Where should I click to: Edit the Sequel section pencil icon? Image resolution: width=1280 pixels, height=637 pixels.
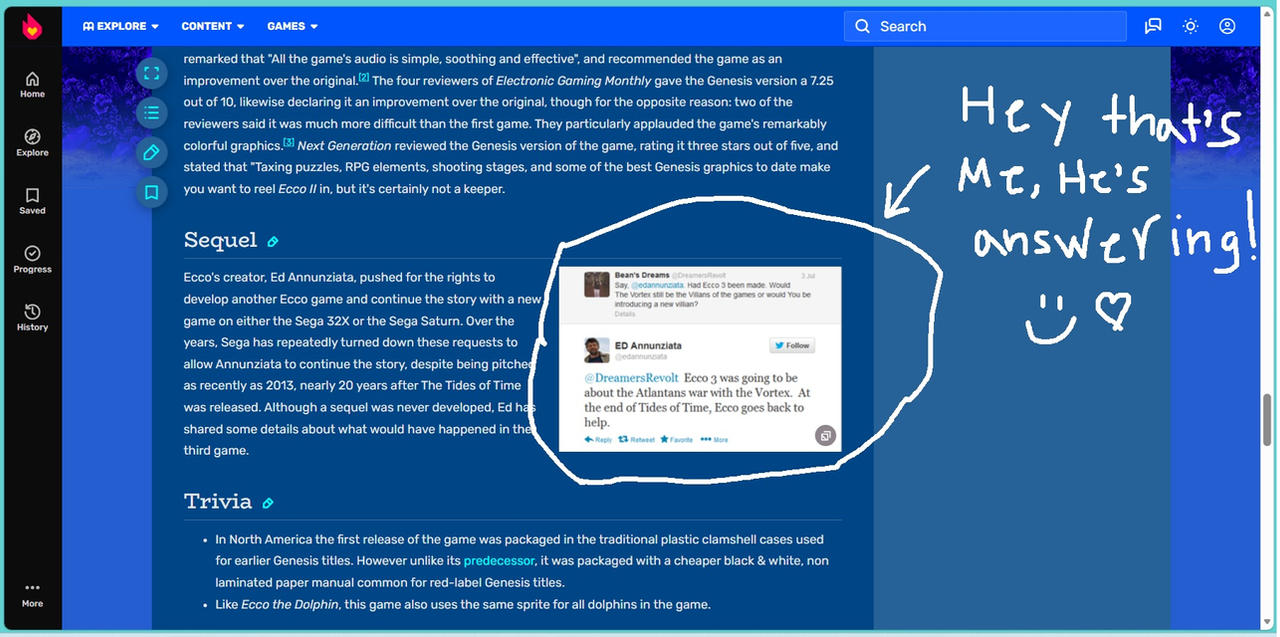(x=272, y=242)
